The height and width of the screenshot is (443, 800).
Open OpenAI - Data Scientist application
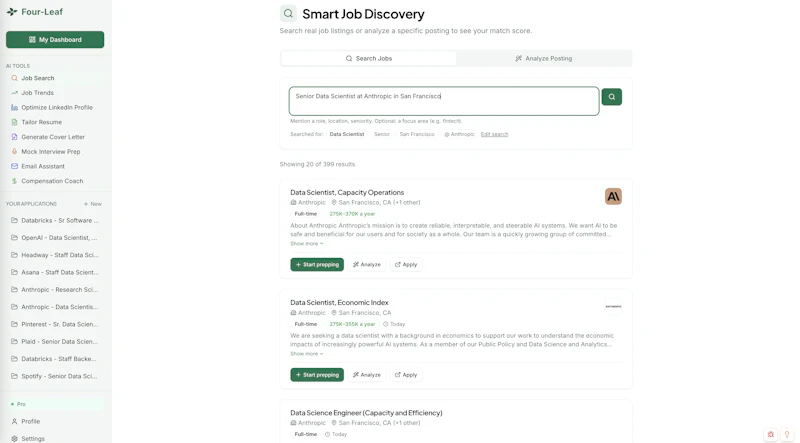point(55,238)
